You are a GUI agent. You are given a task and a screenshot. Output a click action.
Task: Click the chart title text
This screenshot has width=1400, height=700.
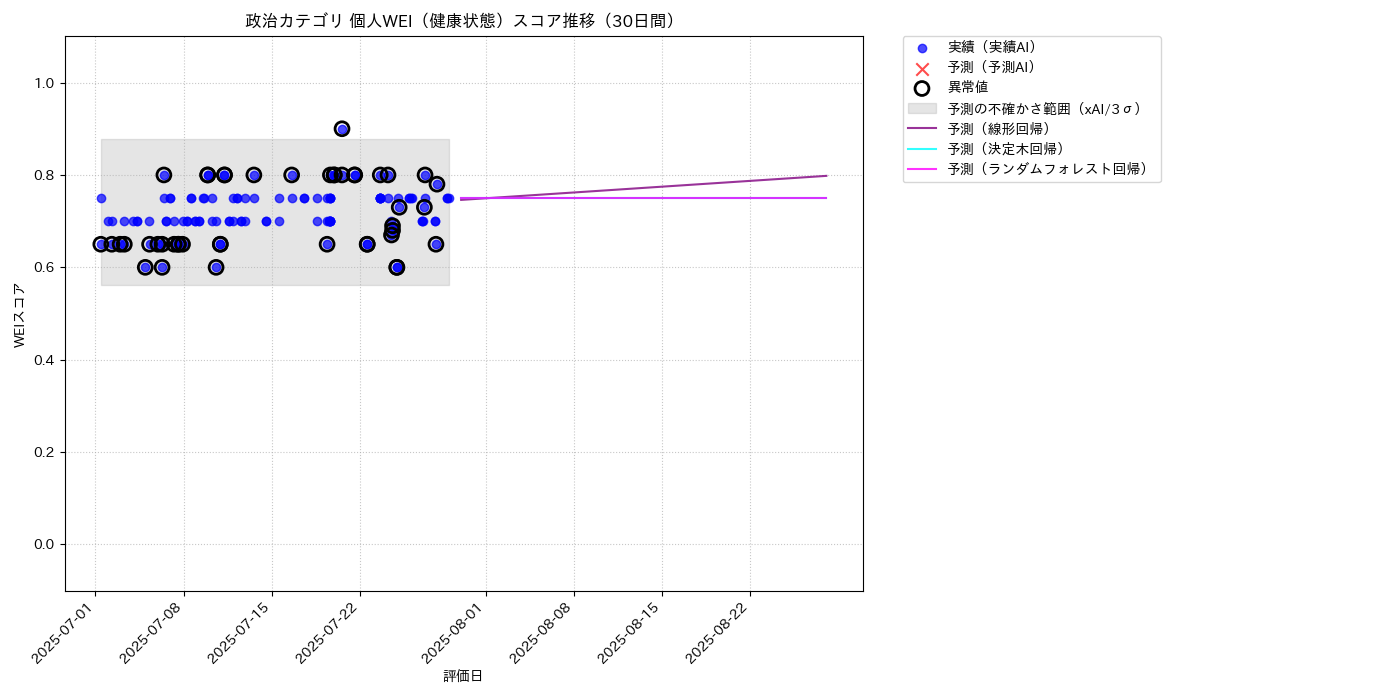click(x=464, y=21)
